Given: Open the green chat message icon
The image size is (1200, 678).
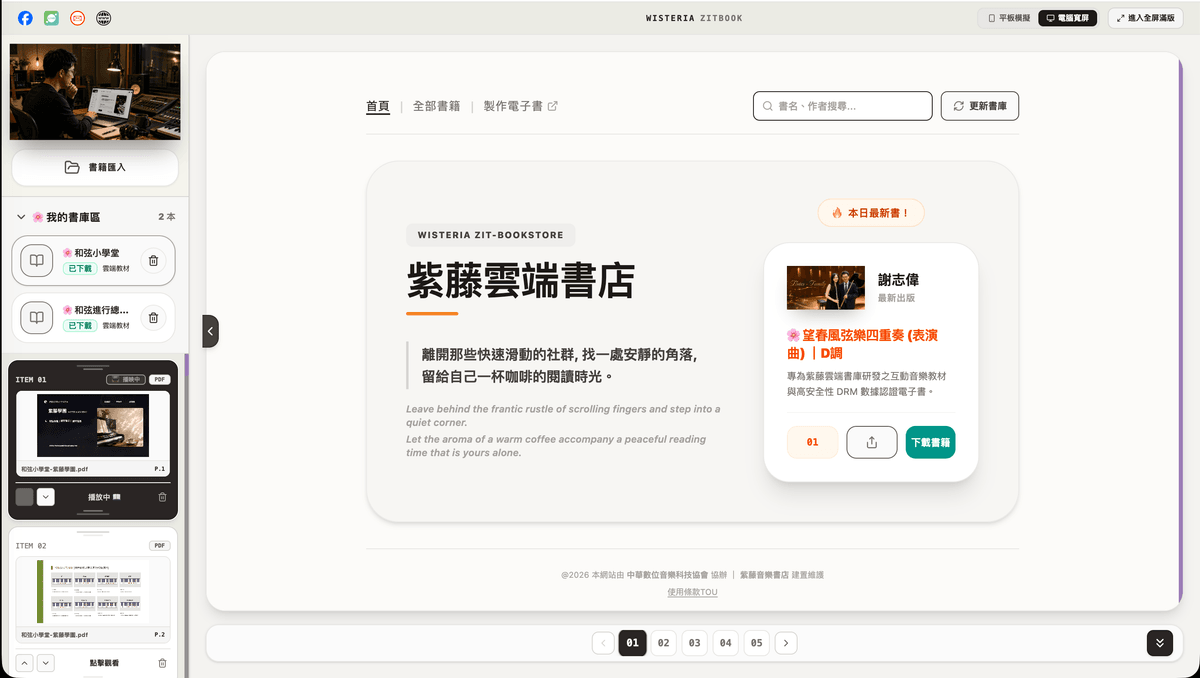Looking at the screenshot, I should [x=51, y=18].
